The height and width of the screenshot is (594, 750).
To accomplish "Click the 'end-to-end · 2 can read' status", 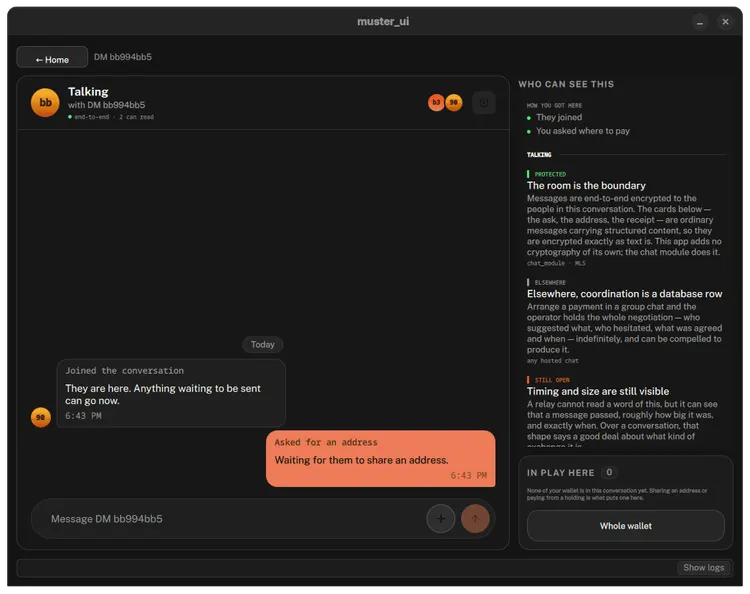I will pos(111,117).
